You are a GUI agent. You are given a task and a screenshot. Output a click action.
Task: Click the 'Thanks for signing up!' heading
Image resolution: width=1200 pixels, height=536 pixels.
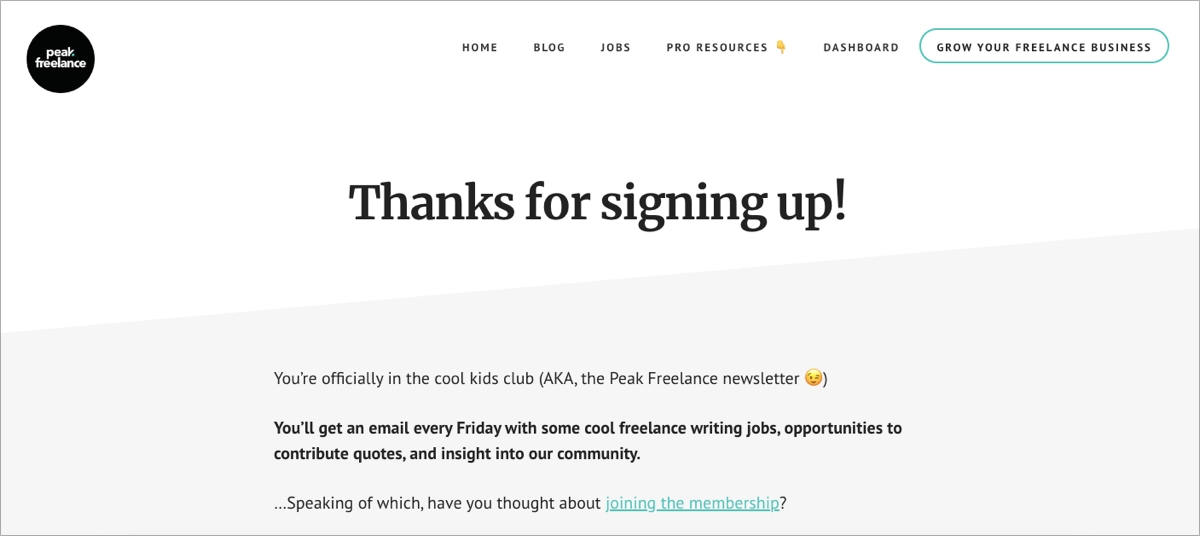[598, 202]
